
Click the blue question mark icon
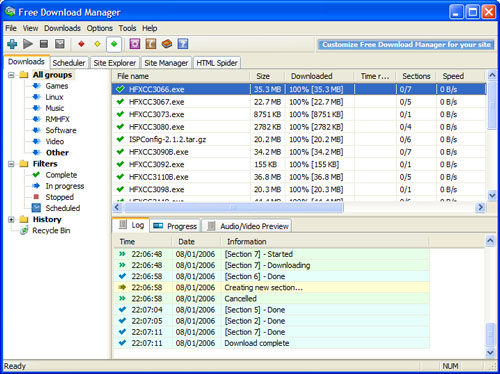(x=183, y=44)
